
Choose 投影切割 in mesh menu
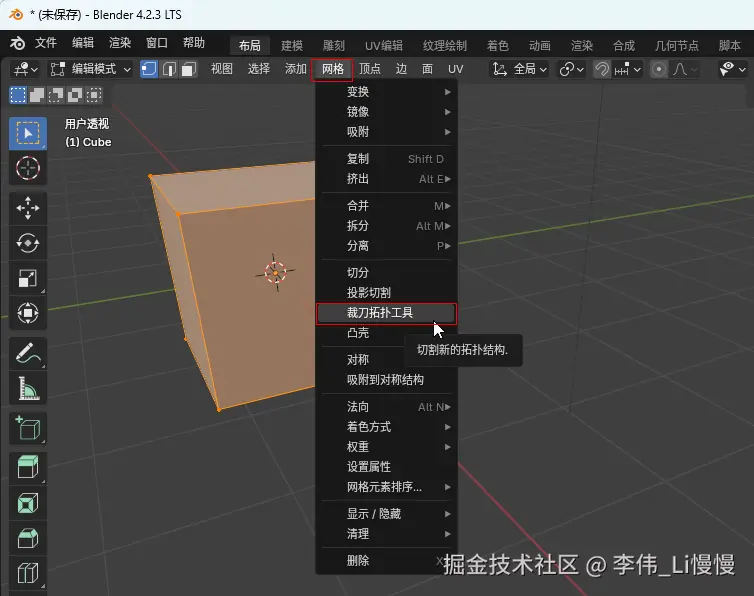(386, 293)
